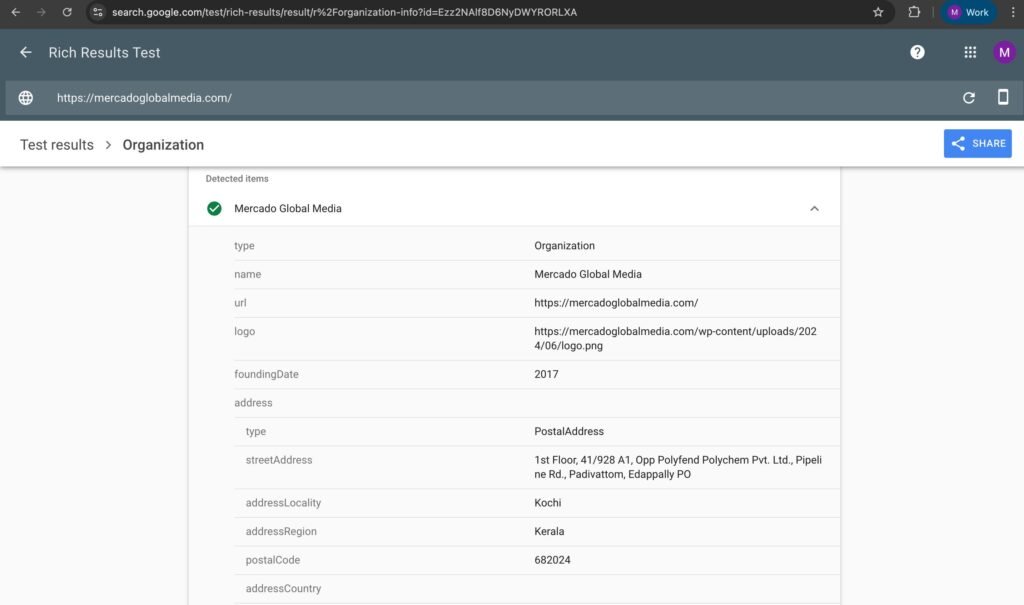Click the Rich Results Test title
Image resolution: width=1024 pixels, height=605 pixels.
(104, 52)
